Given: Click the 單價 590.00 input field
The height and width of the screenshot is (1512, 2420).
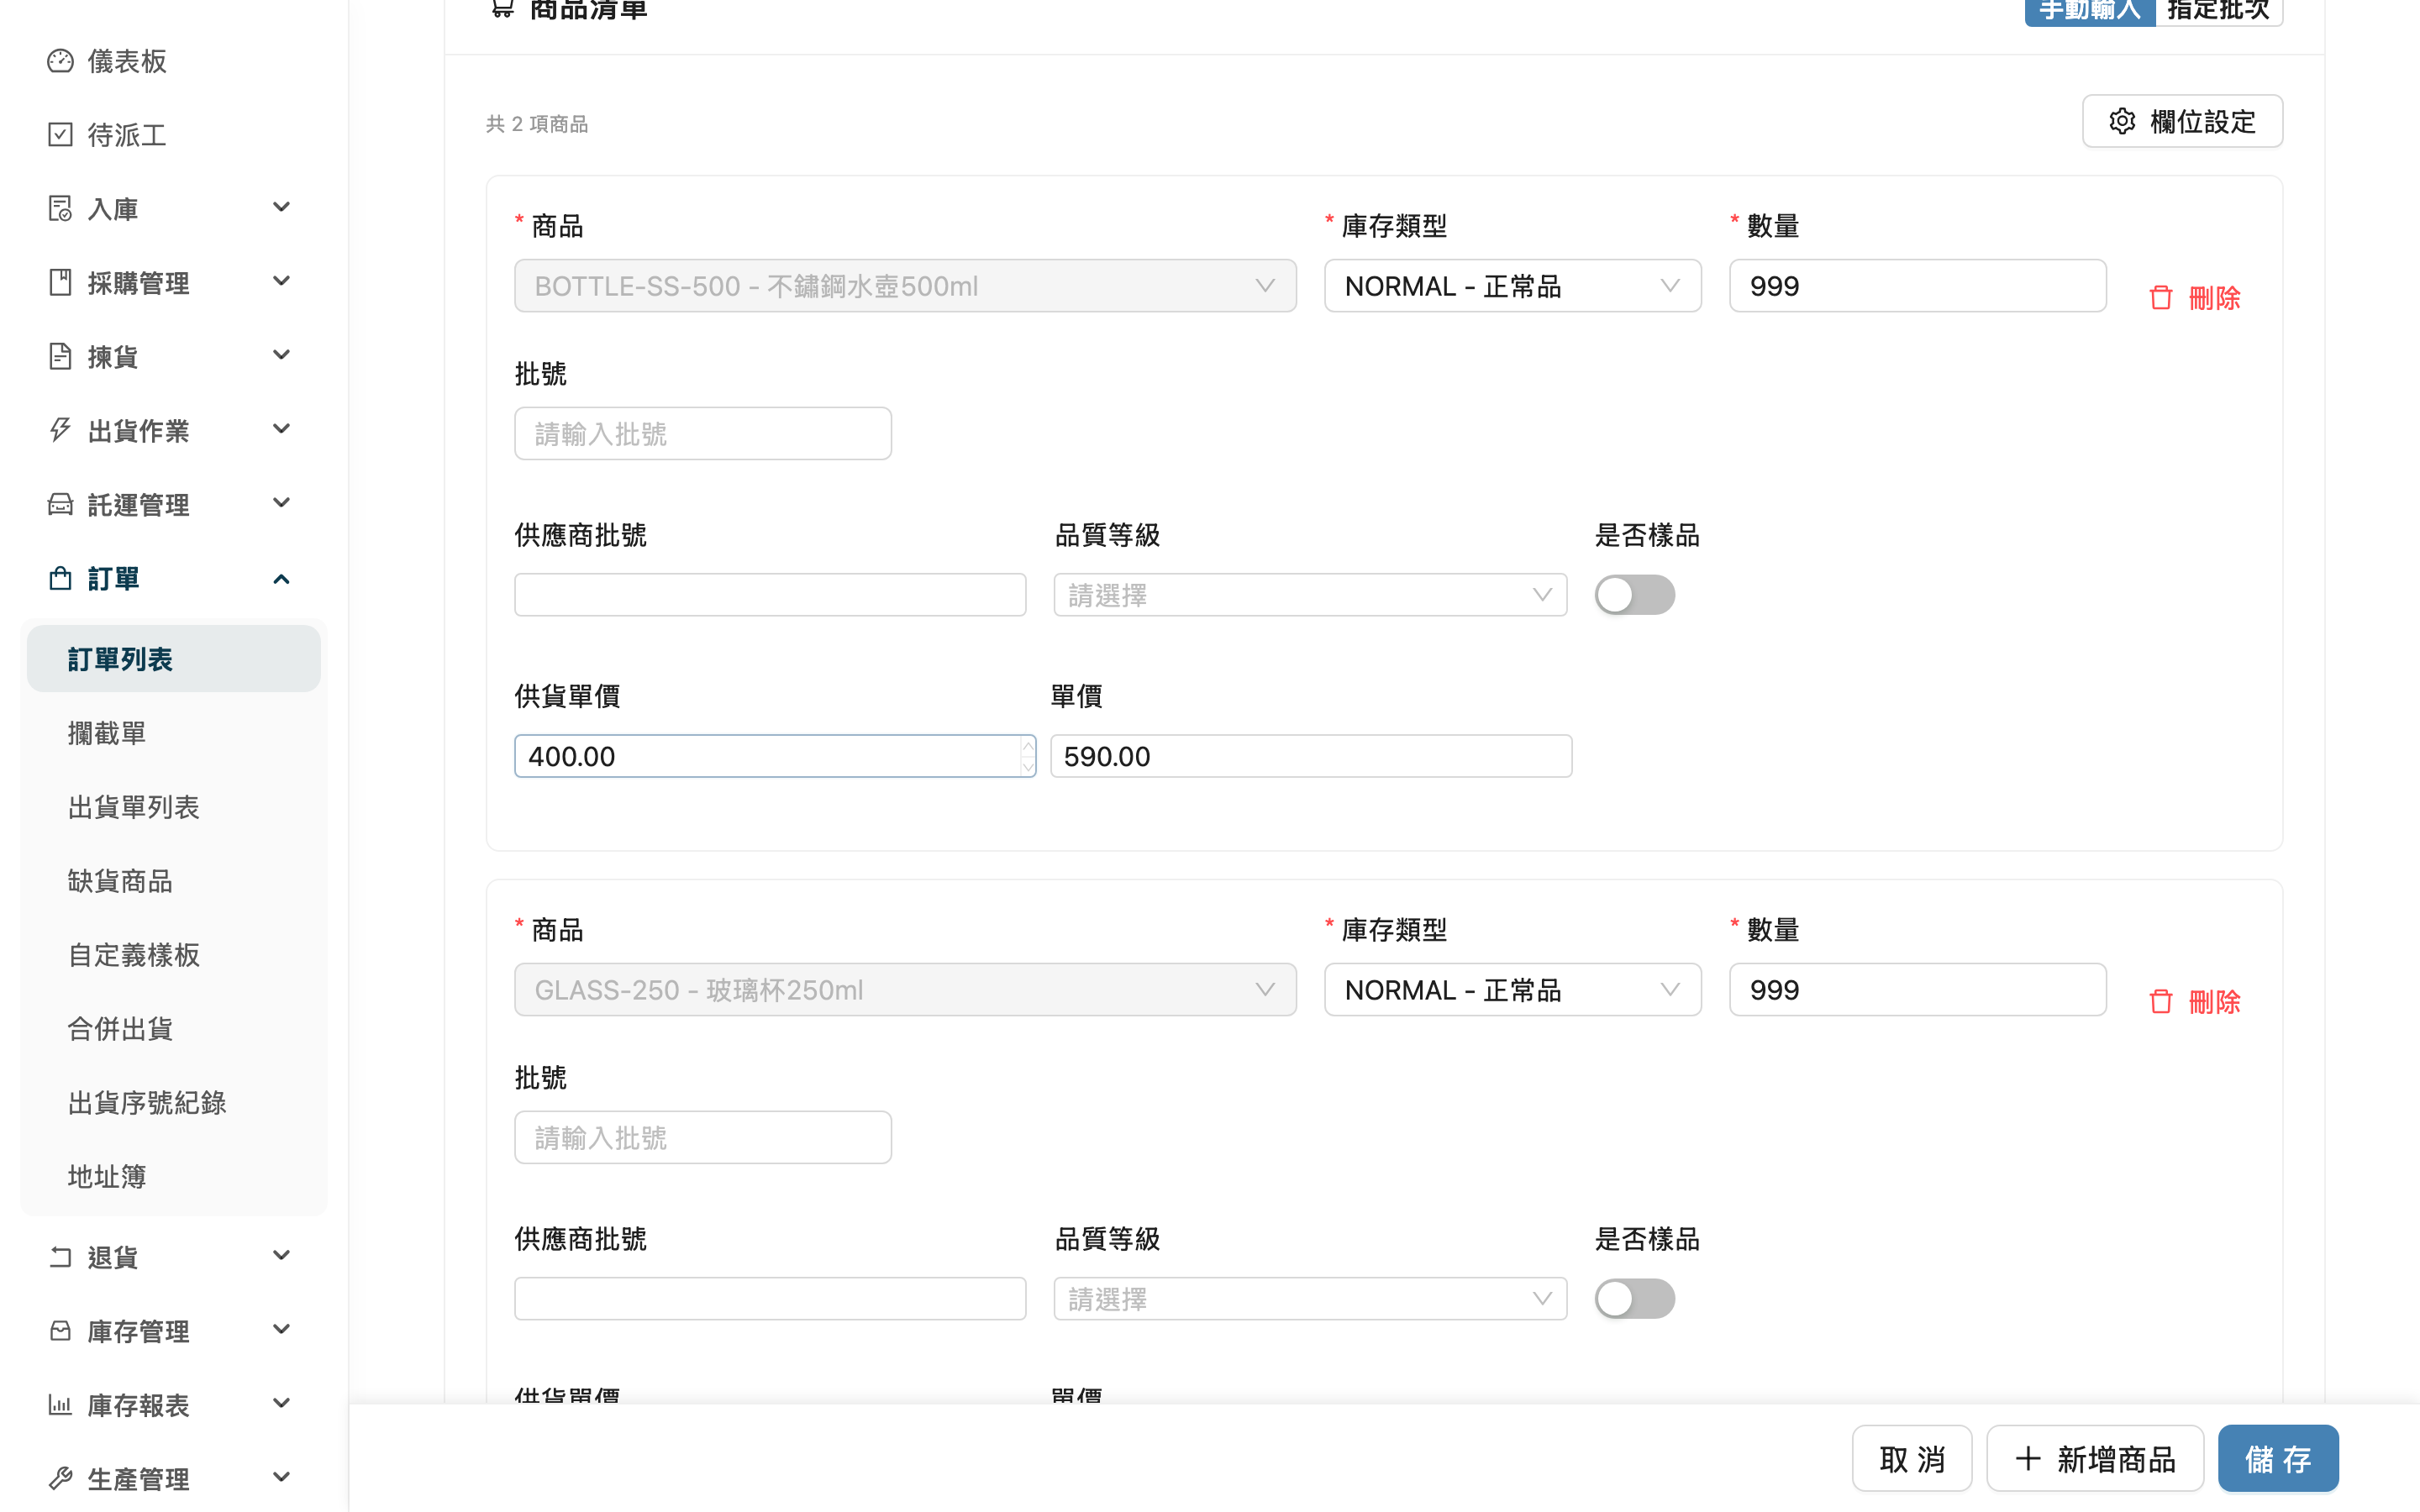Looking at the screenshot, I should click(1311, 756).
